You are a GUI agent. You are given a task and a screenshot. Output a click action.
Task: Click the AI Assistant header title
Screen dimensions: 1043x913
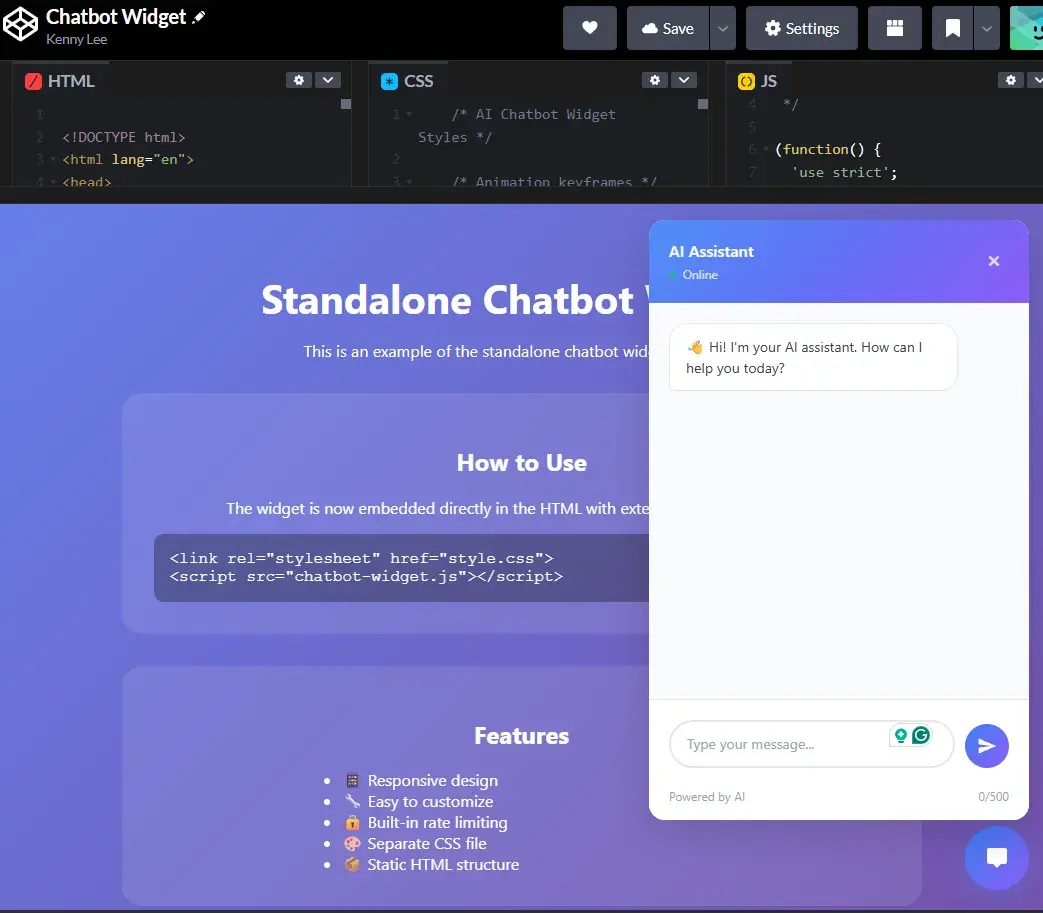pyautogui.click(x=711, y=251)
